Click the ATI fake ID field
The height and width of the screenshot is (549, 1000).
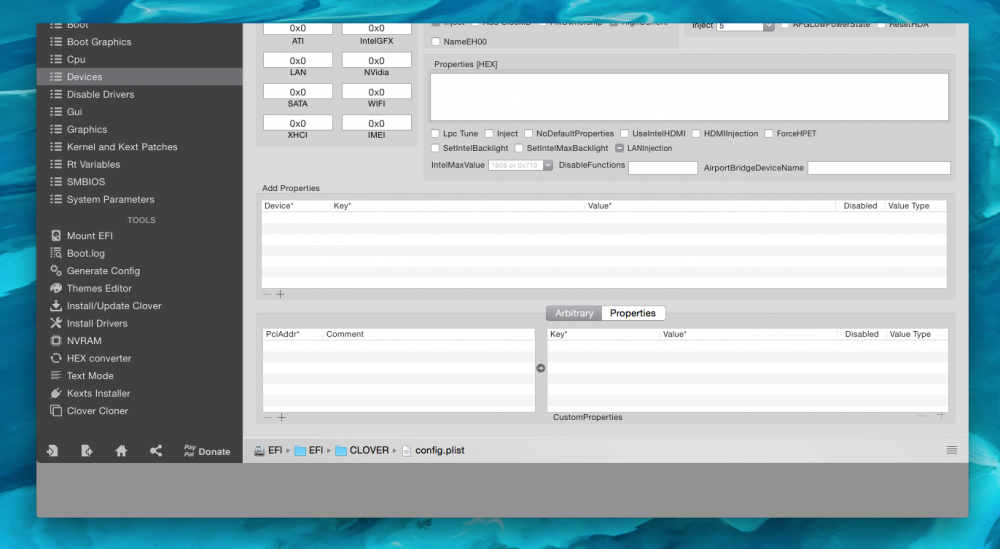tap(298, 29)
